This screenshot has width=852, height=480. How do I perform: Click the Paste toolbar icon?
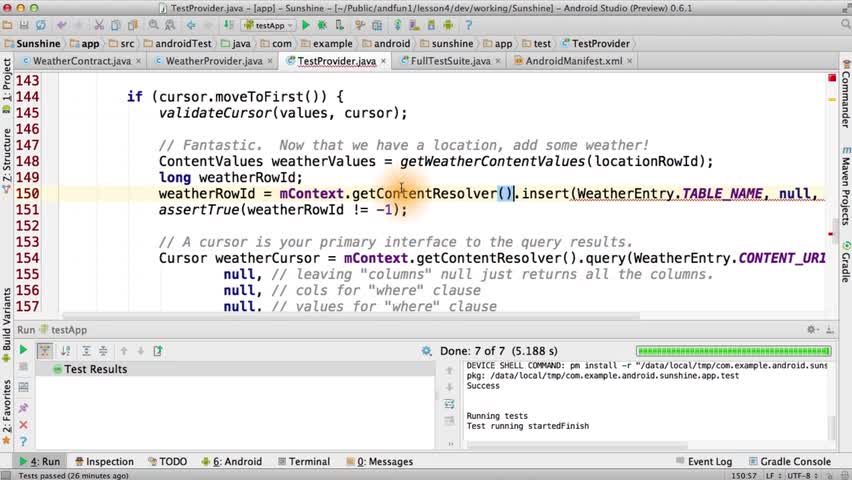tap(133, 25)
